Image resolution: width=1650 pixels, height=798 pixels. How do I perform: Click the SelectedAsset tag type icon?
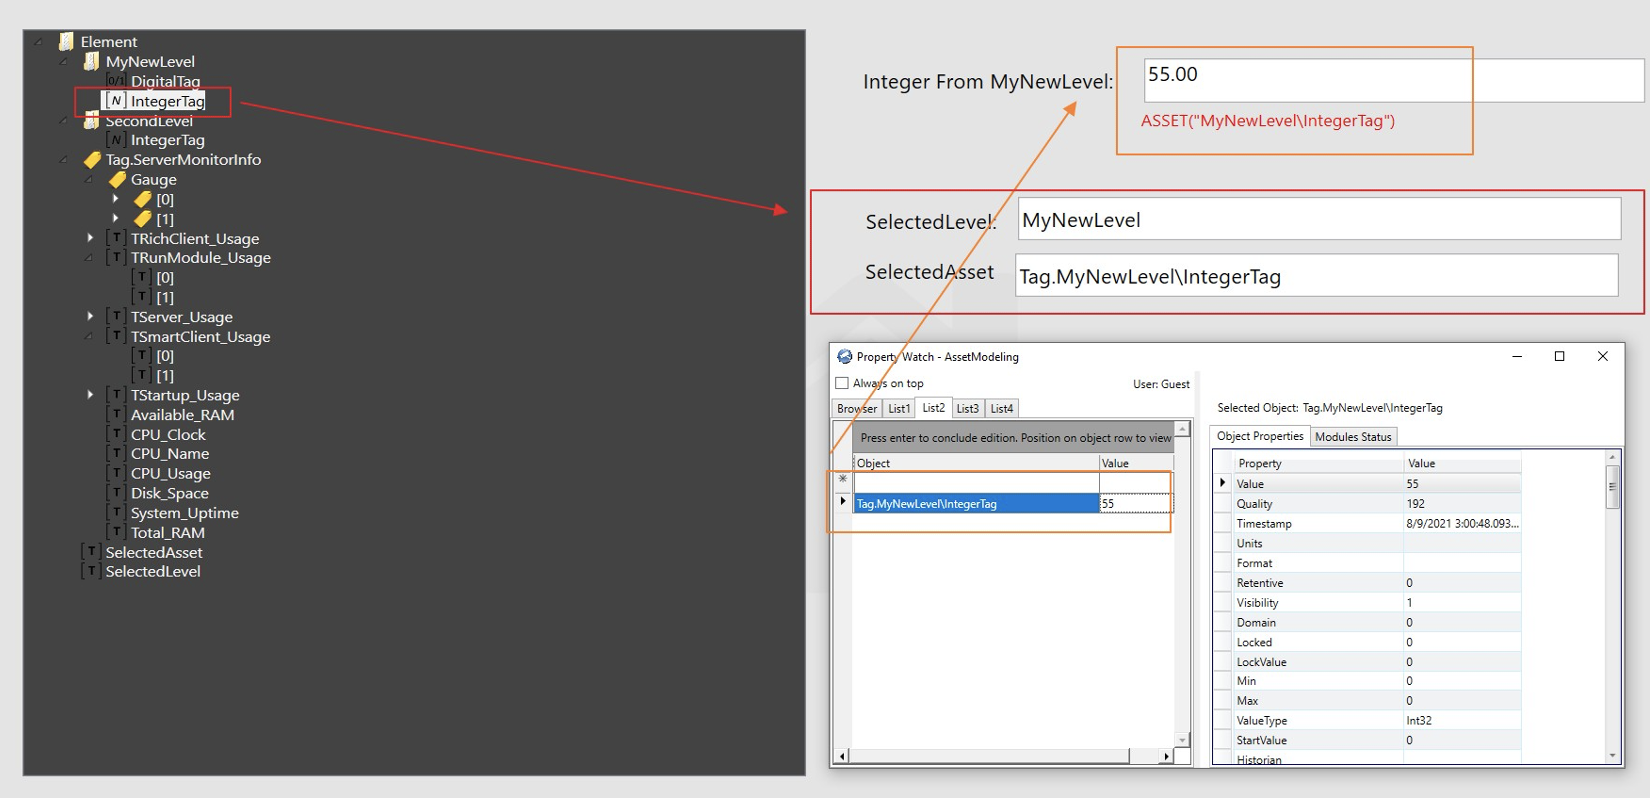pos(91,552)
